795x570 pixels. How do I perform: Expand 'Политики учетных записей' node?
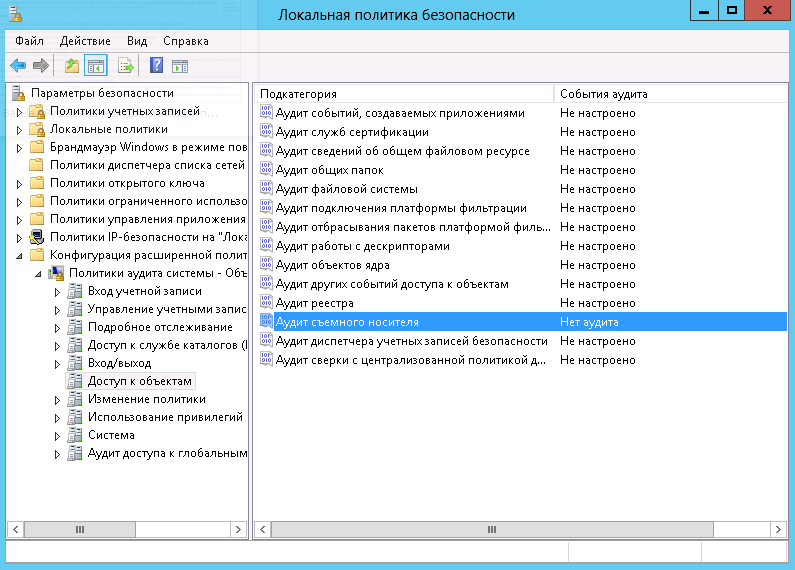point(19,112)
